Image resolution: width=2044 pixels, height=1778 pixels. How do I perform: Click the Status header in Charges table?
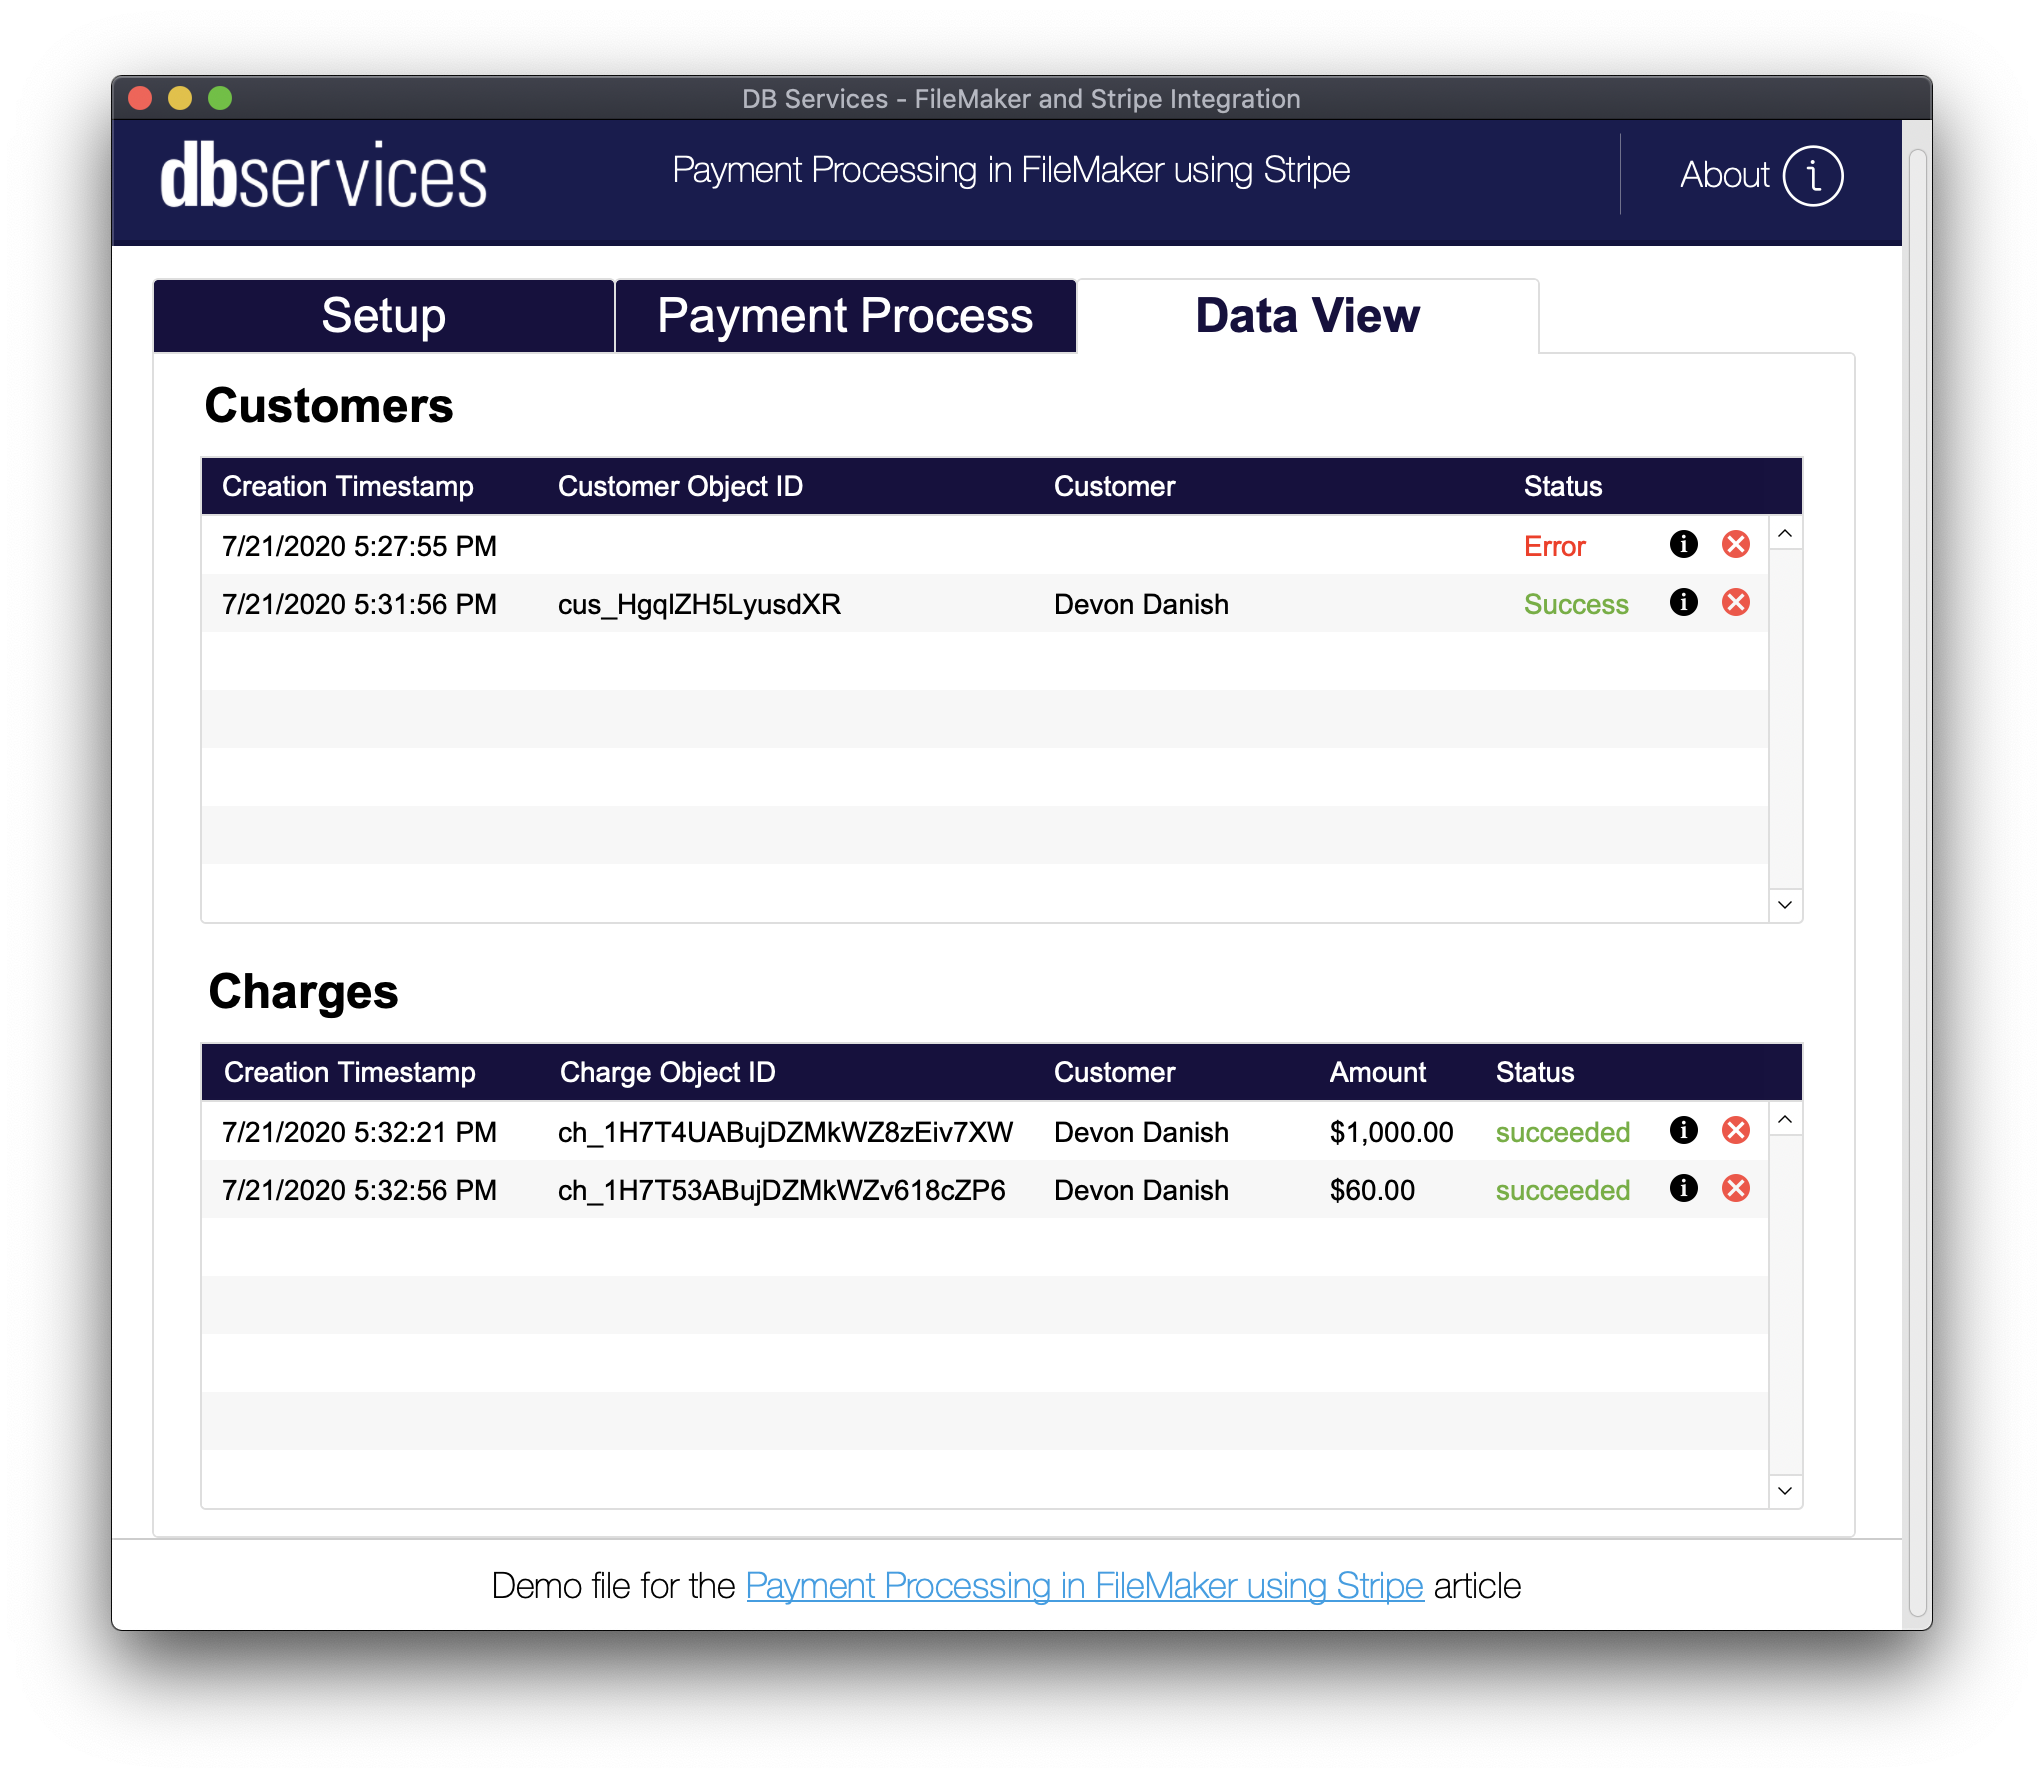(x=1534, y=1072)
